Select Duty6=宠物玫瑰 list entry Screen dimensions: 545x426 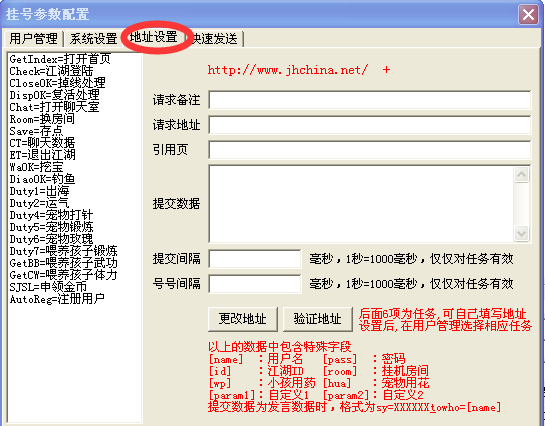(51, 239)
